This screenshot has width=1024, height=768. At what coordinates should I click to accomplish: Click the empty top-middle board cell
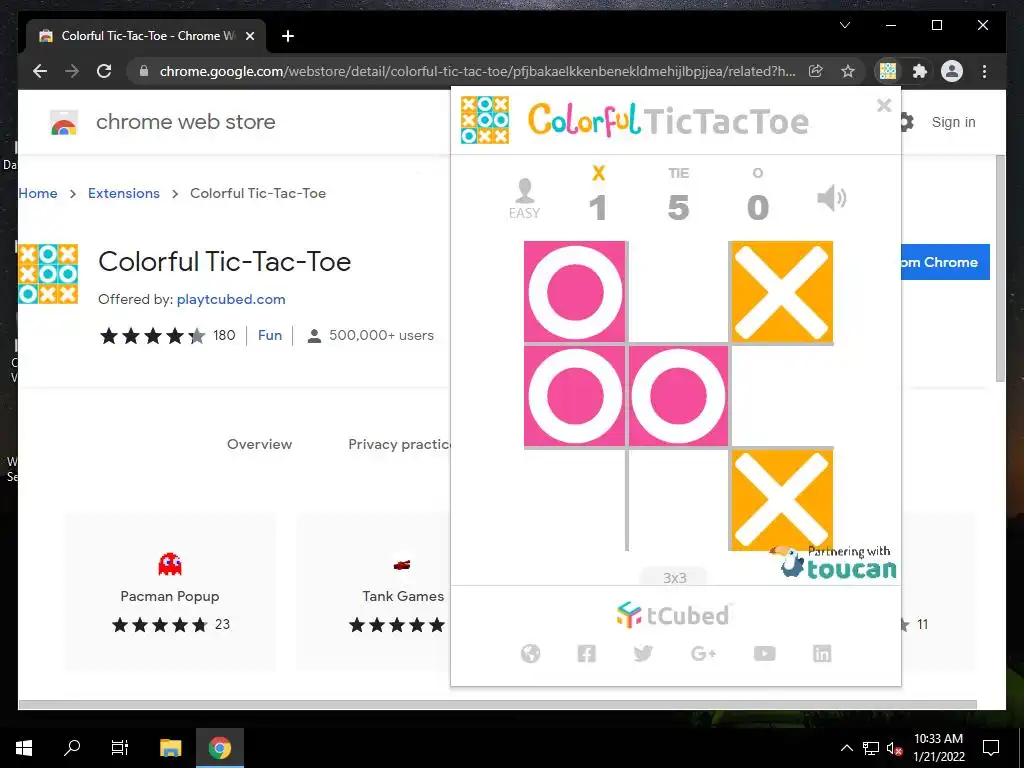click(x=679, y=291)
